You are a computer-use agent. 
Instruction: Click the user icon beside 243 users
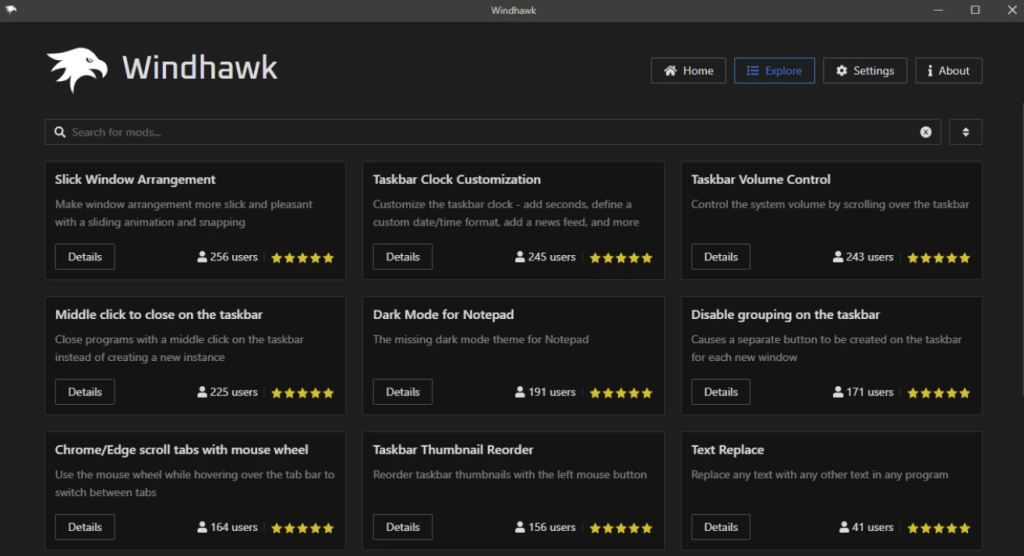tap(838, 257)
